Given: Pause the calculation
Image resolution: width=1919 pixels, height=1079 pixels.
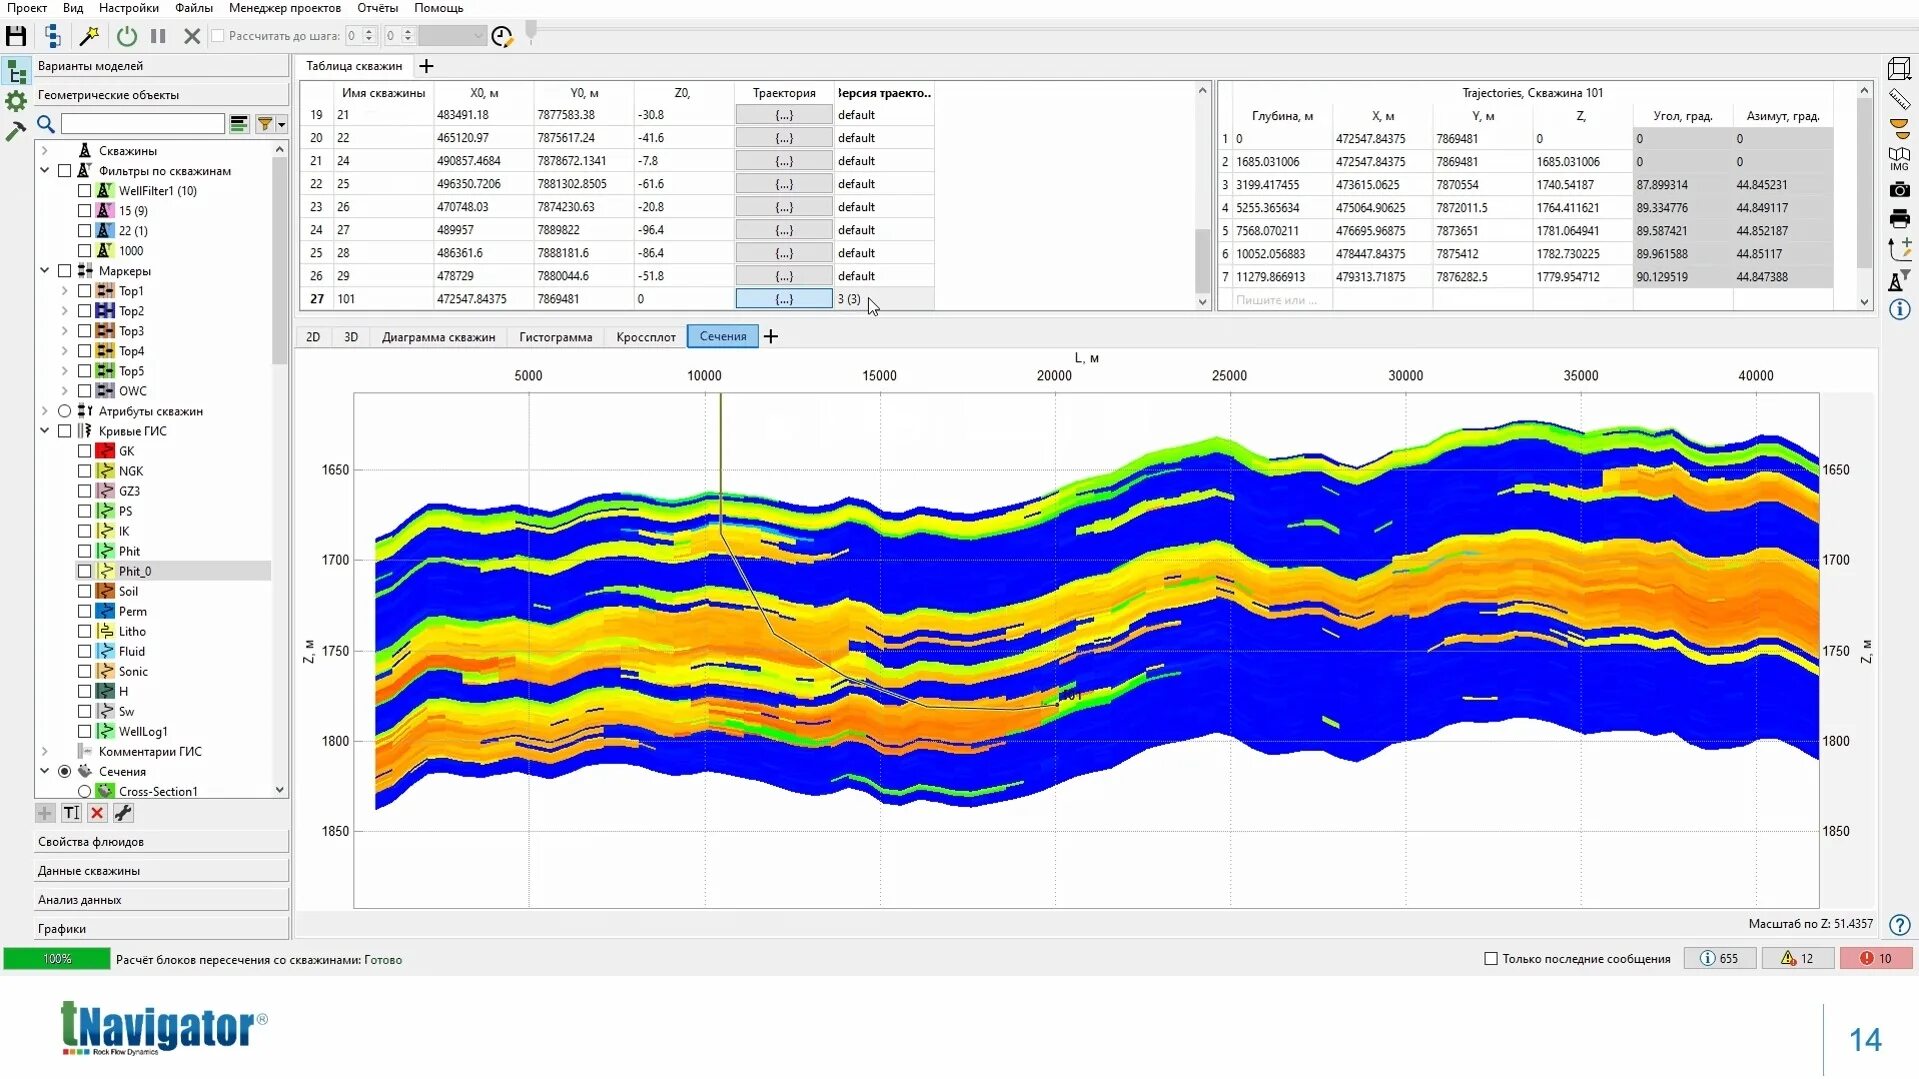Looking at the screenshot, I should [158, 36].
